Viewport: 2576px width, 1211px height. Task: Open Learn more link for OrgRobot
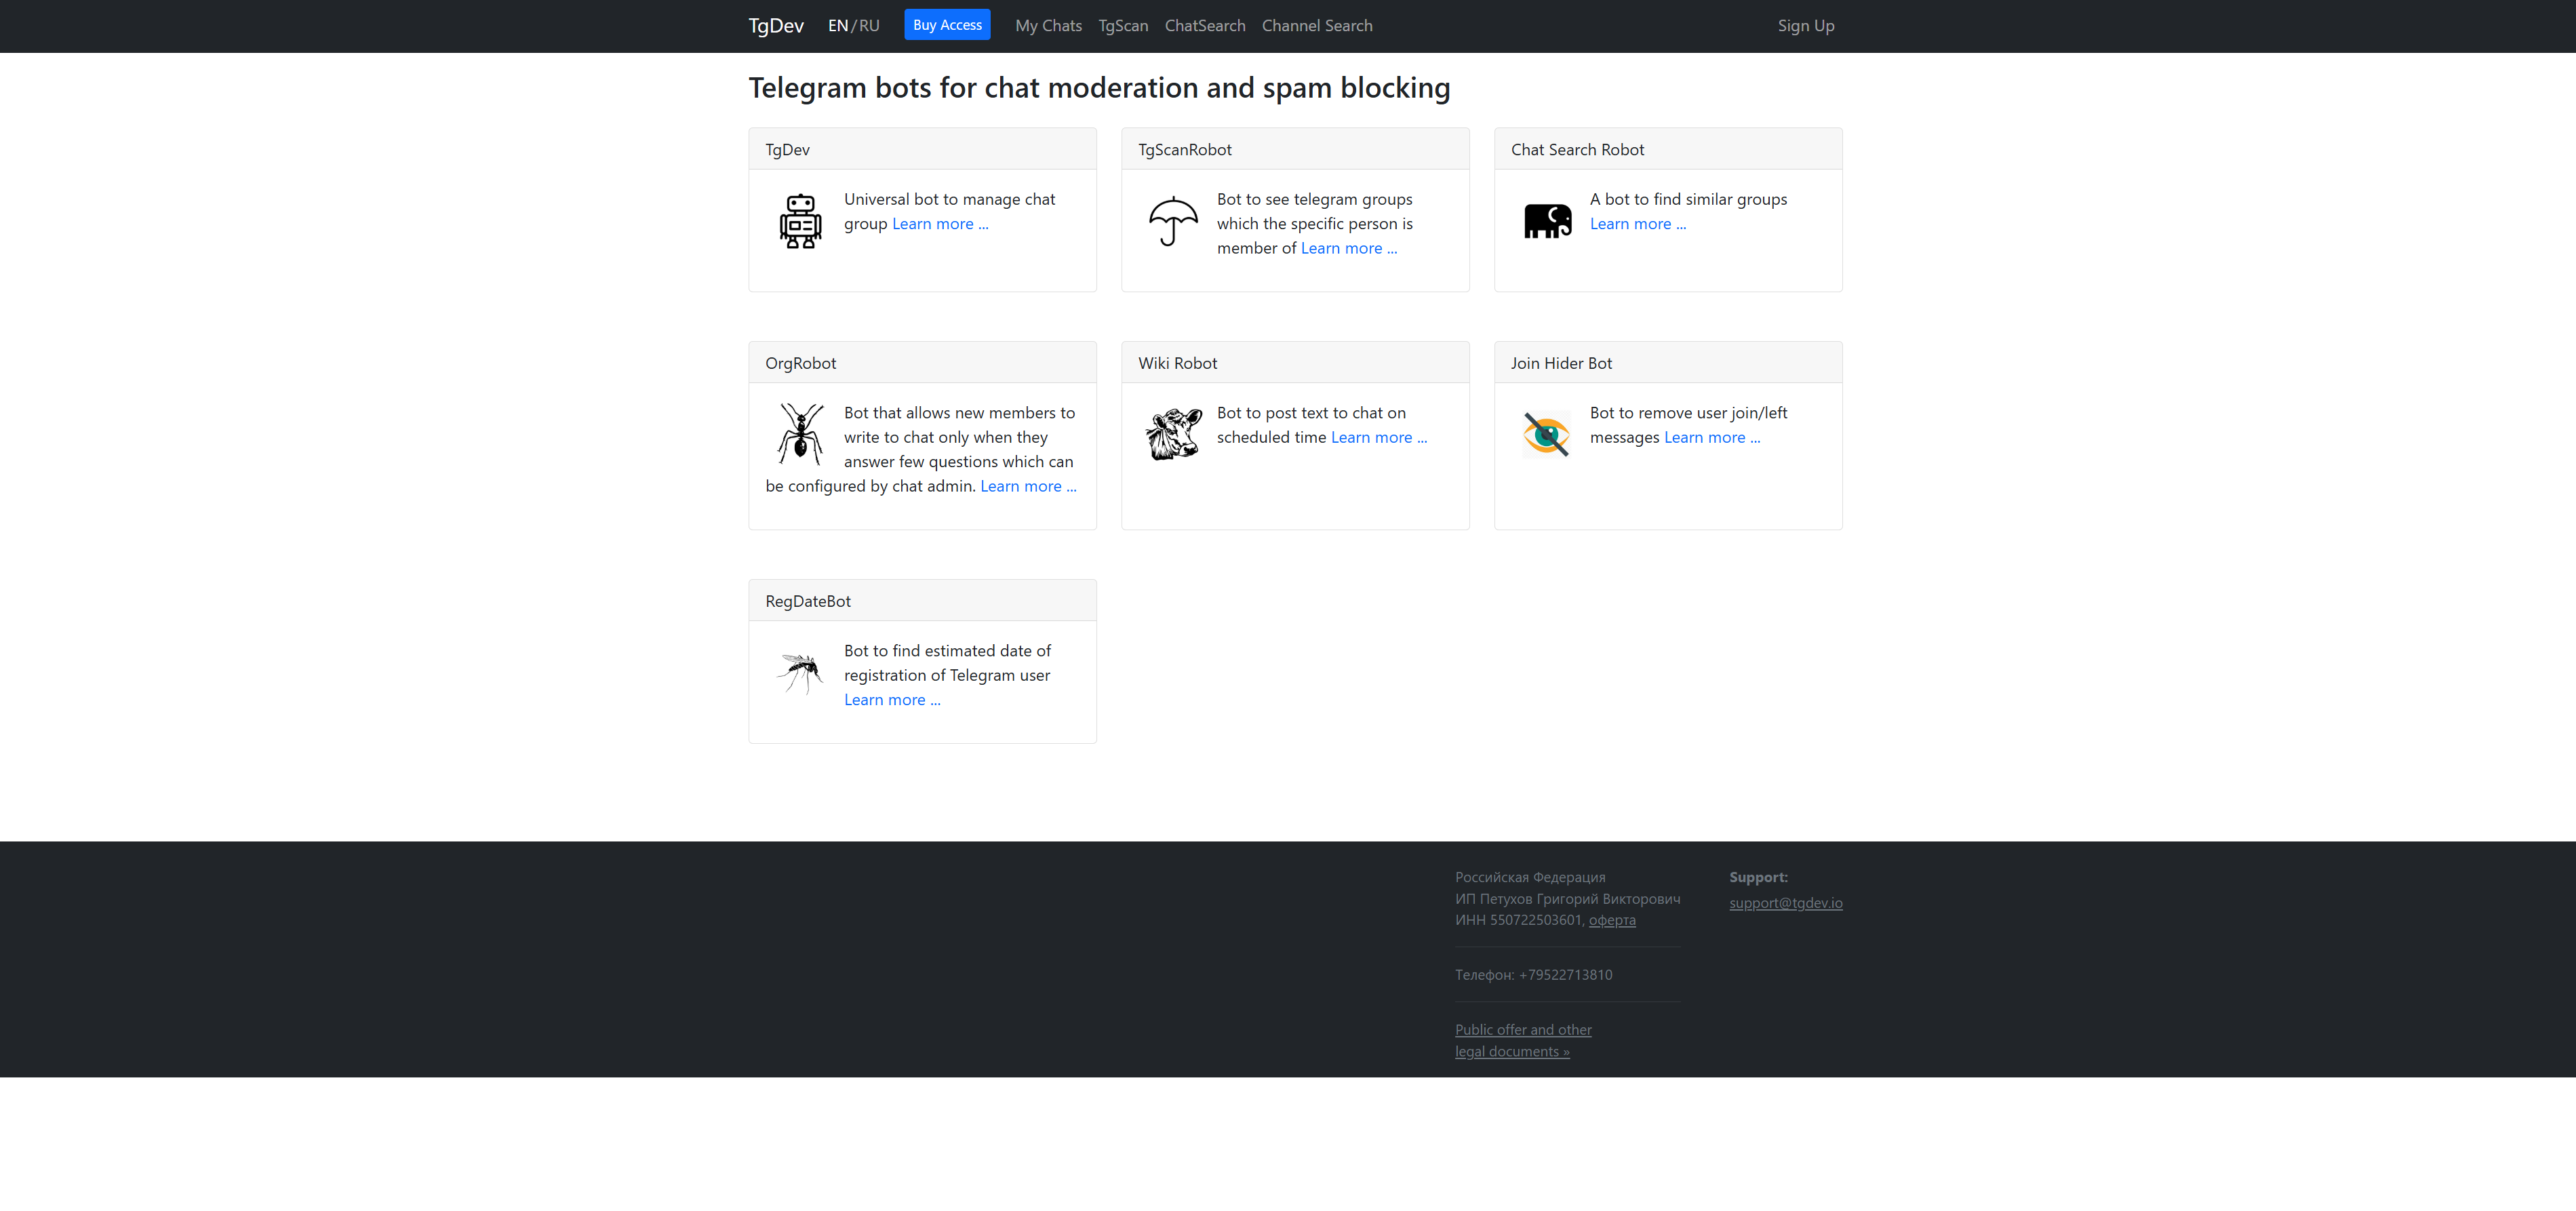(x=1028, y=486)
